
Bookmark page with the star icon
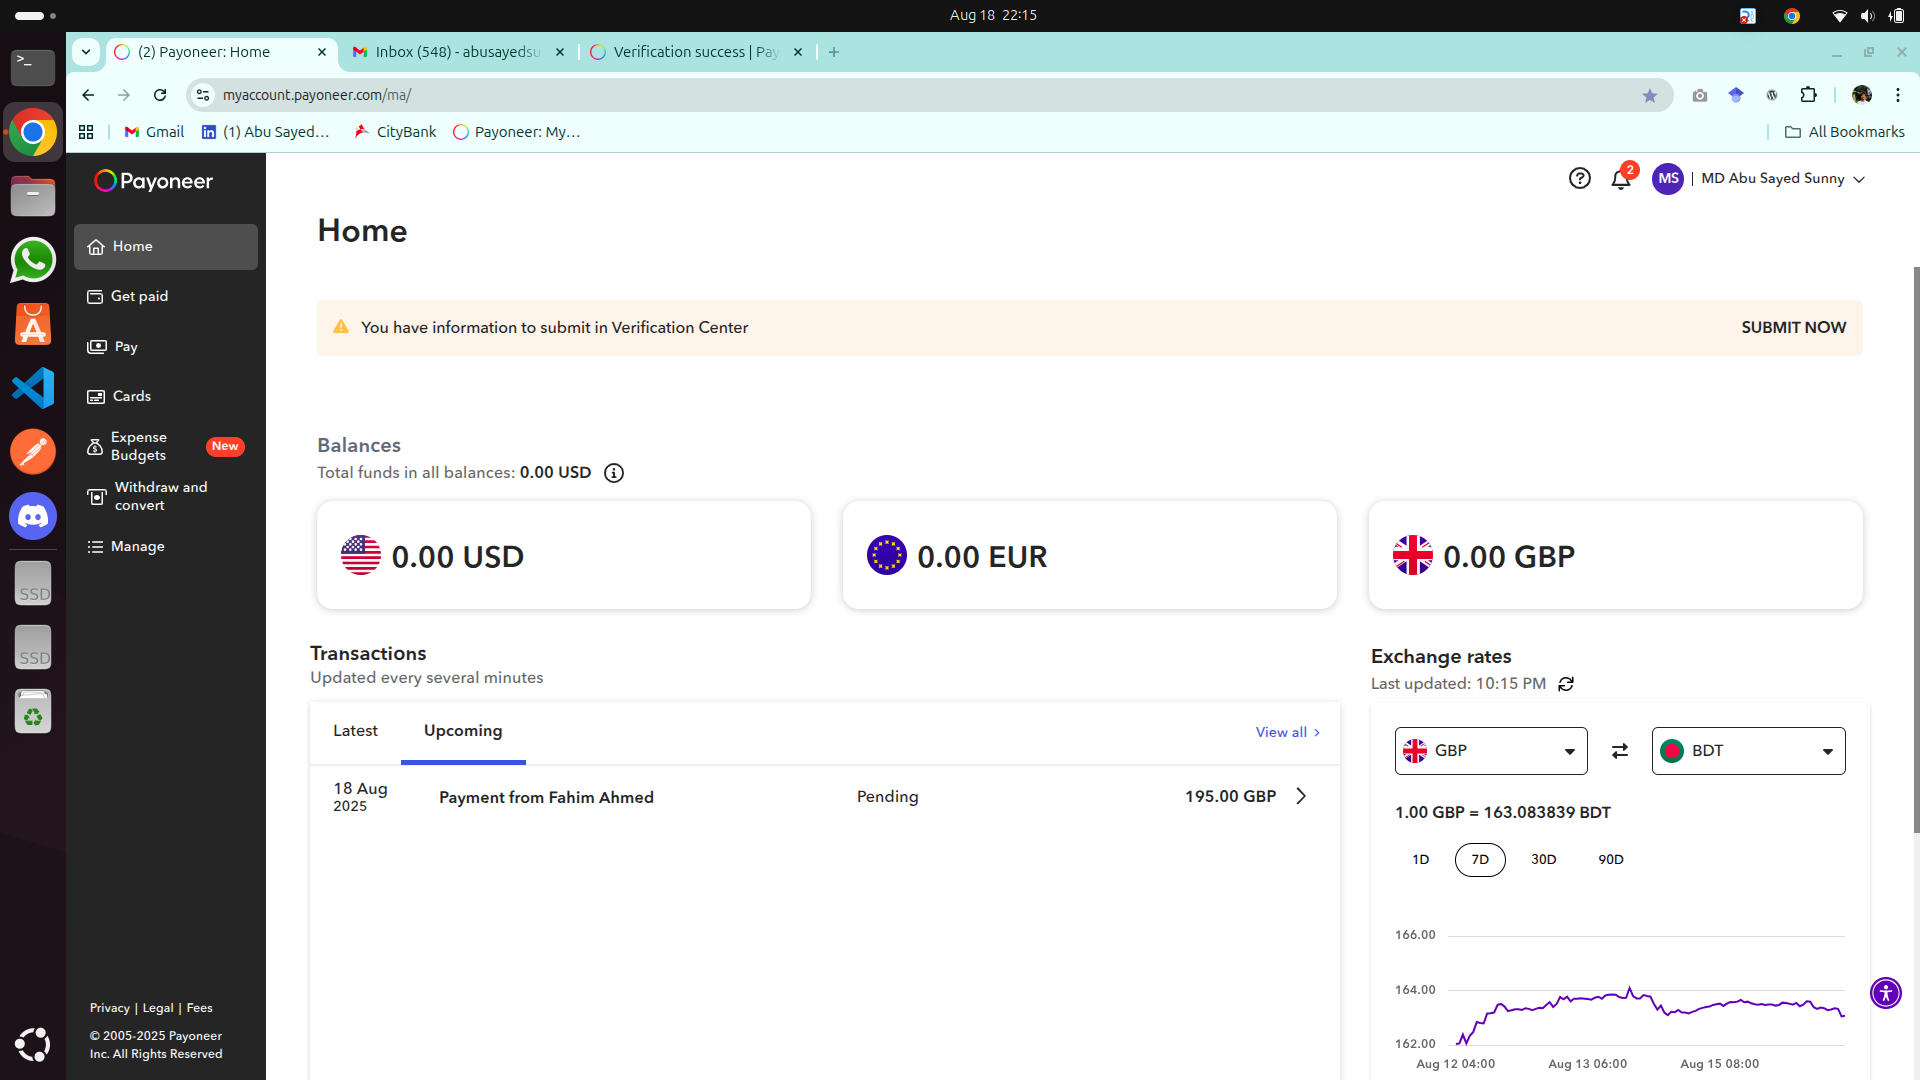[x=1649, y=95]
